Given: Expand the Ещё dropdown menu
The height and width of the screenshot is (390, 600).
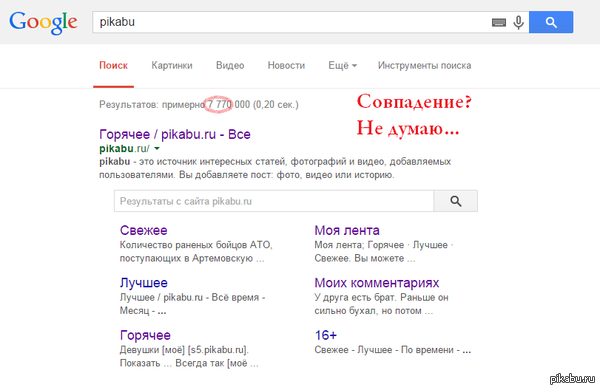Looking at the screenshot, I should (x=342, y=65).
